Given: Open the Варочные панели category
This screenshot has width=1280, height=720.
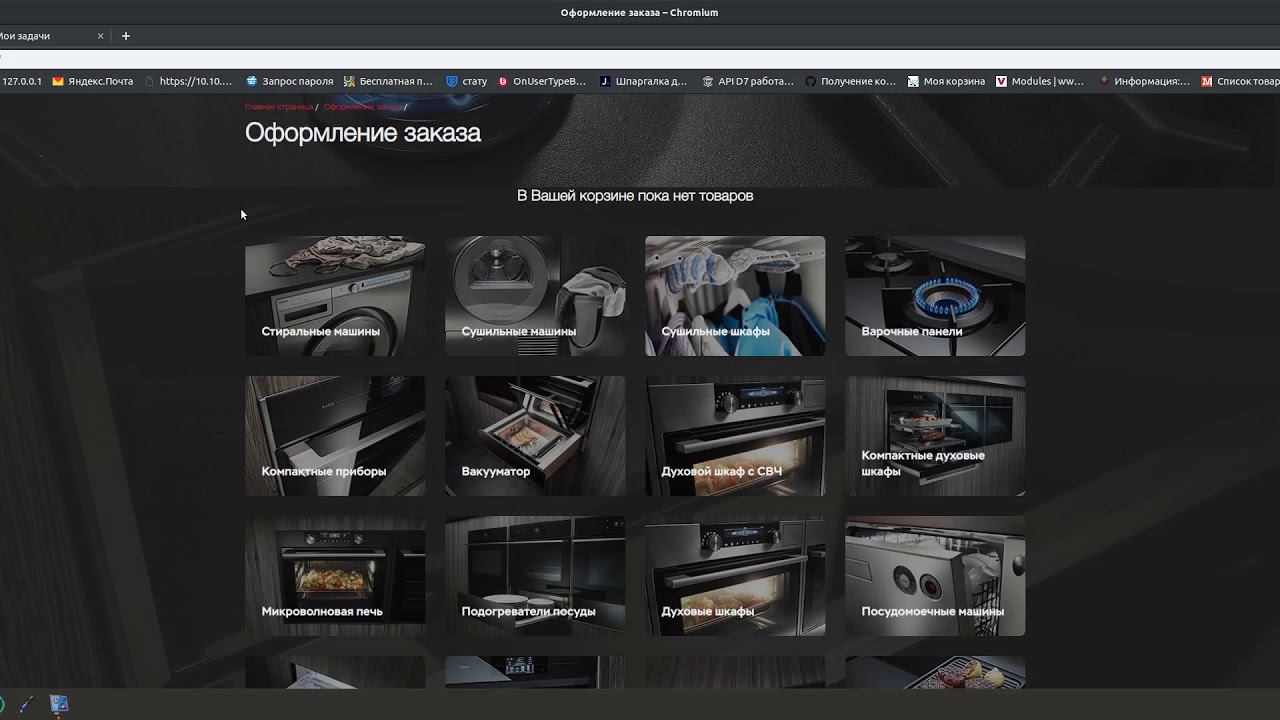Looking at the screenshot, I should pos(935,296).
